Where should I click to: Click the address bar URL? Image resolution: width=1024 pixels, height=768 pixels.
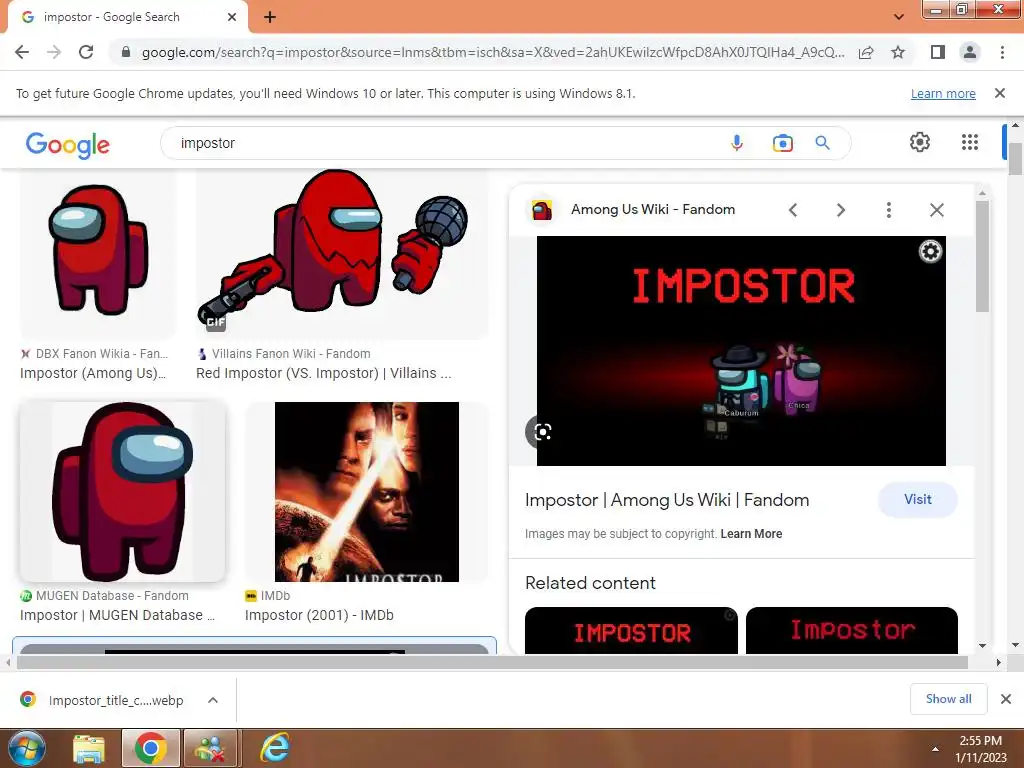(x=493, y=52)
